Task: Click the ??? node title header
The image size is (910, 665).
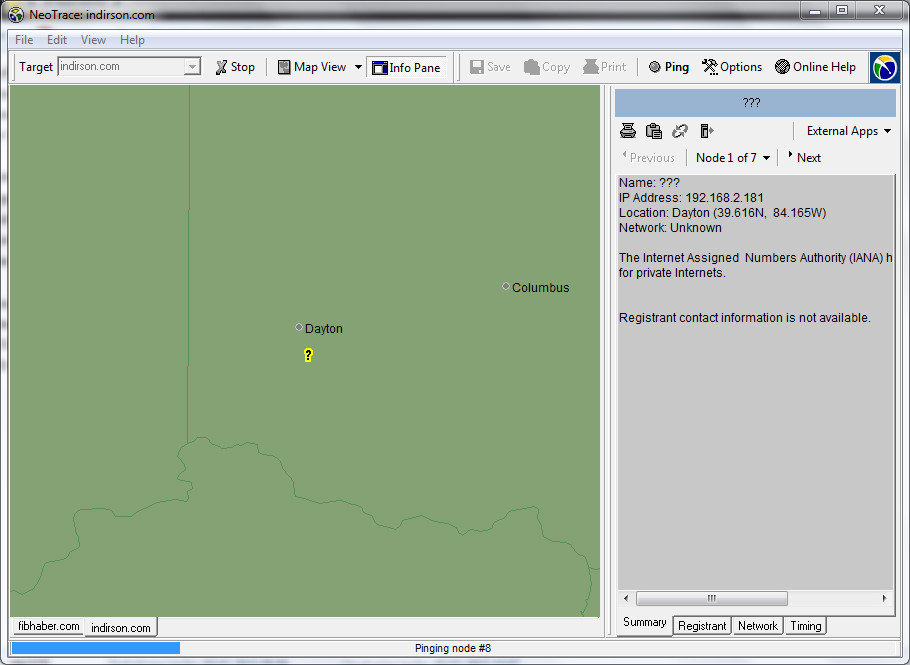Action: [x=755, y=103]
